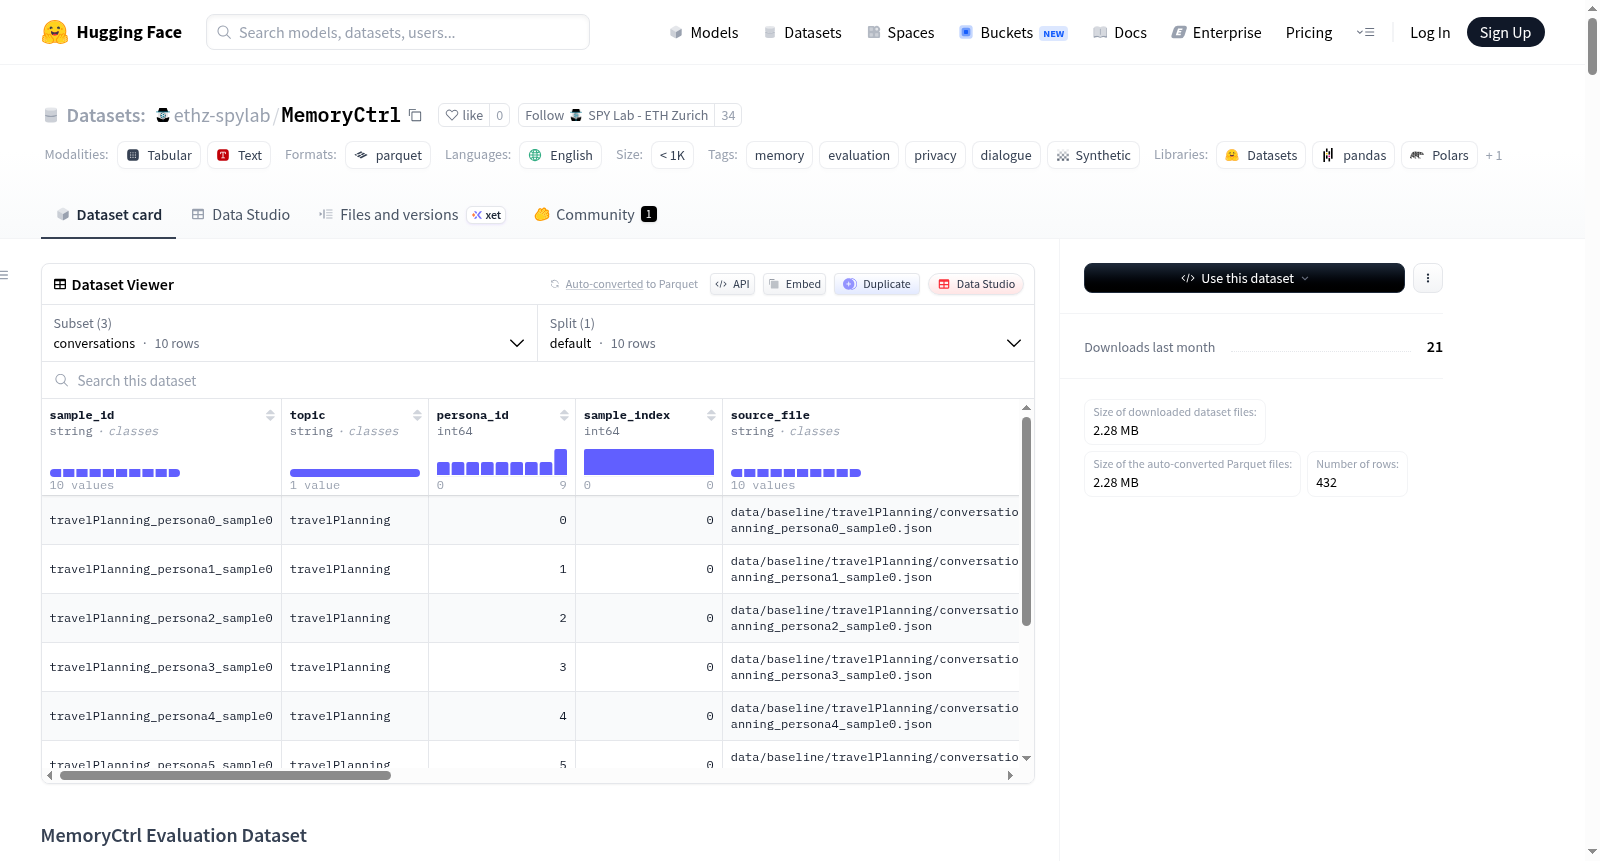Click the dialogue tag
Viewport: 1600px width, 861px height.
point(1006,155)
